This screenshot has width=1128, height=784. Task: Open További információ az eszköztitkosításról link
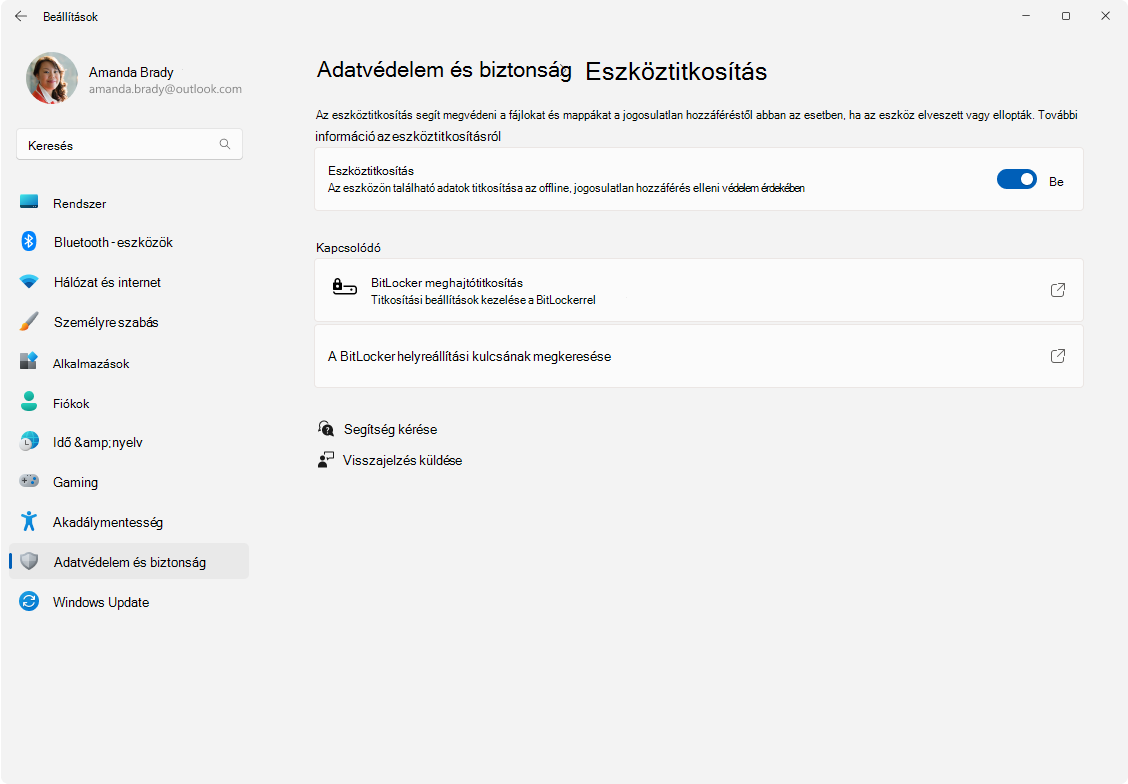408,136
